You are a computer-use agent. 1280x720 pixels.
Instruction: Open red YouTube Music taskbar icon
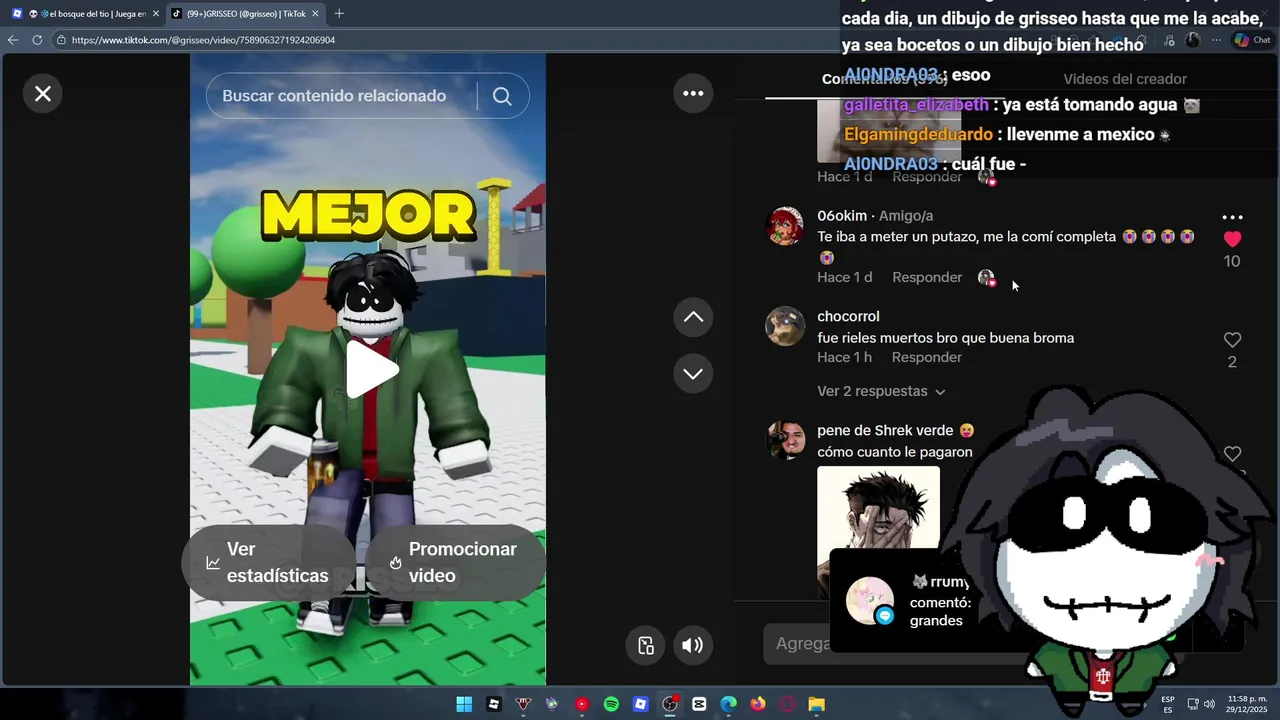[582, 704]
